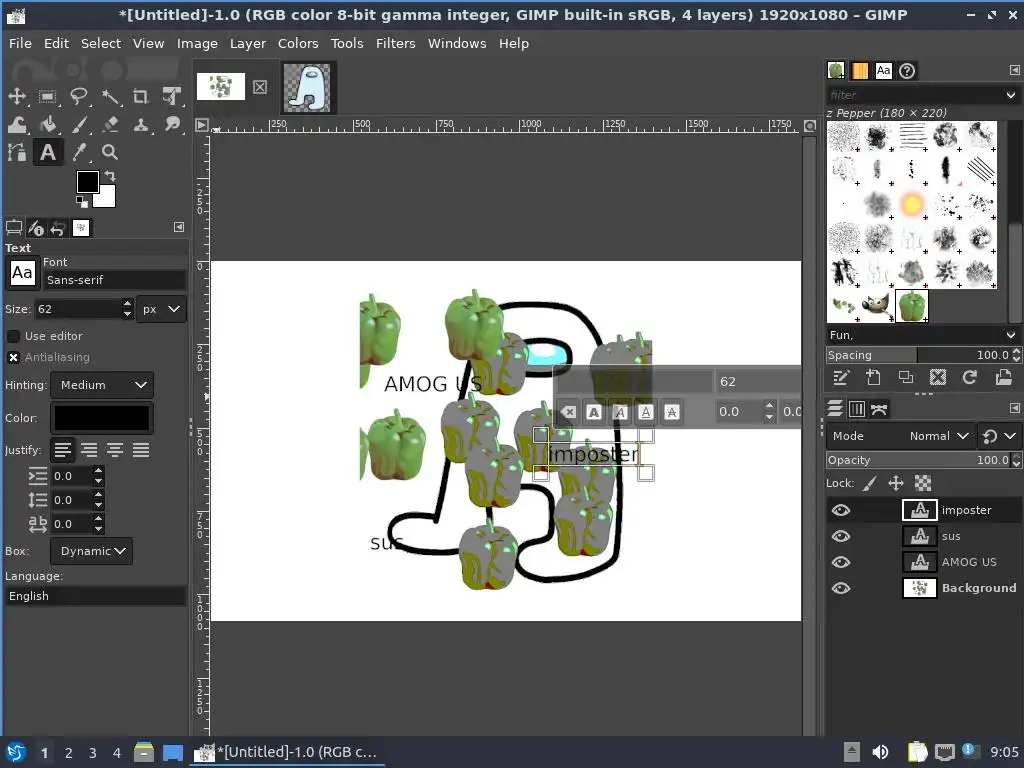Delete the selected brush
This screenshot has width=1024, height=768.
point(938,377)
